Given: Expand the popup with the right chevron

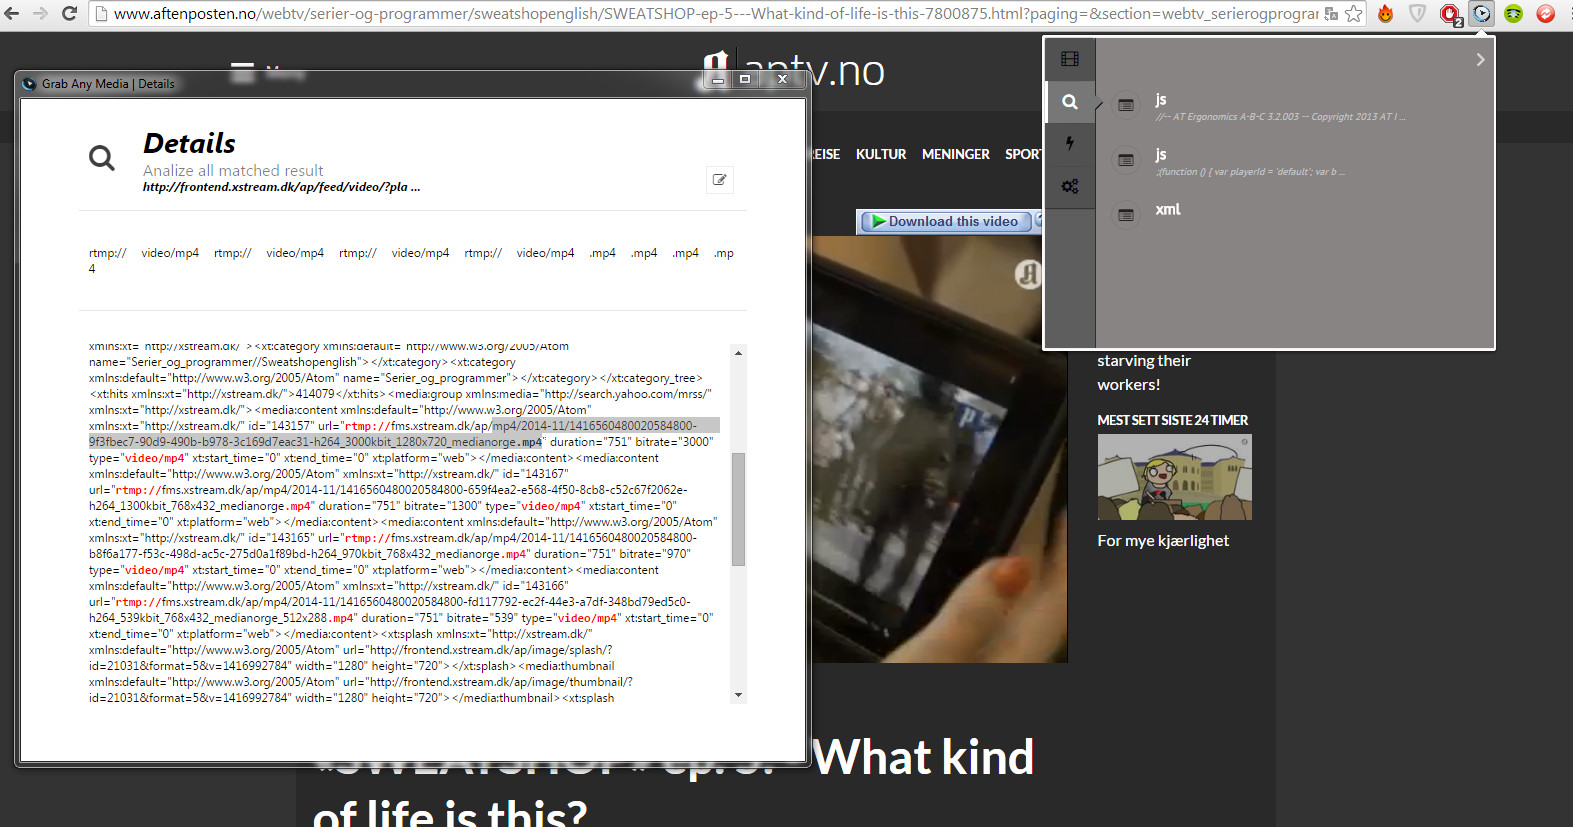Looking at the screenshot, I should [1480, 60].
